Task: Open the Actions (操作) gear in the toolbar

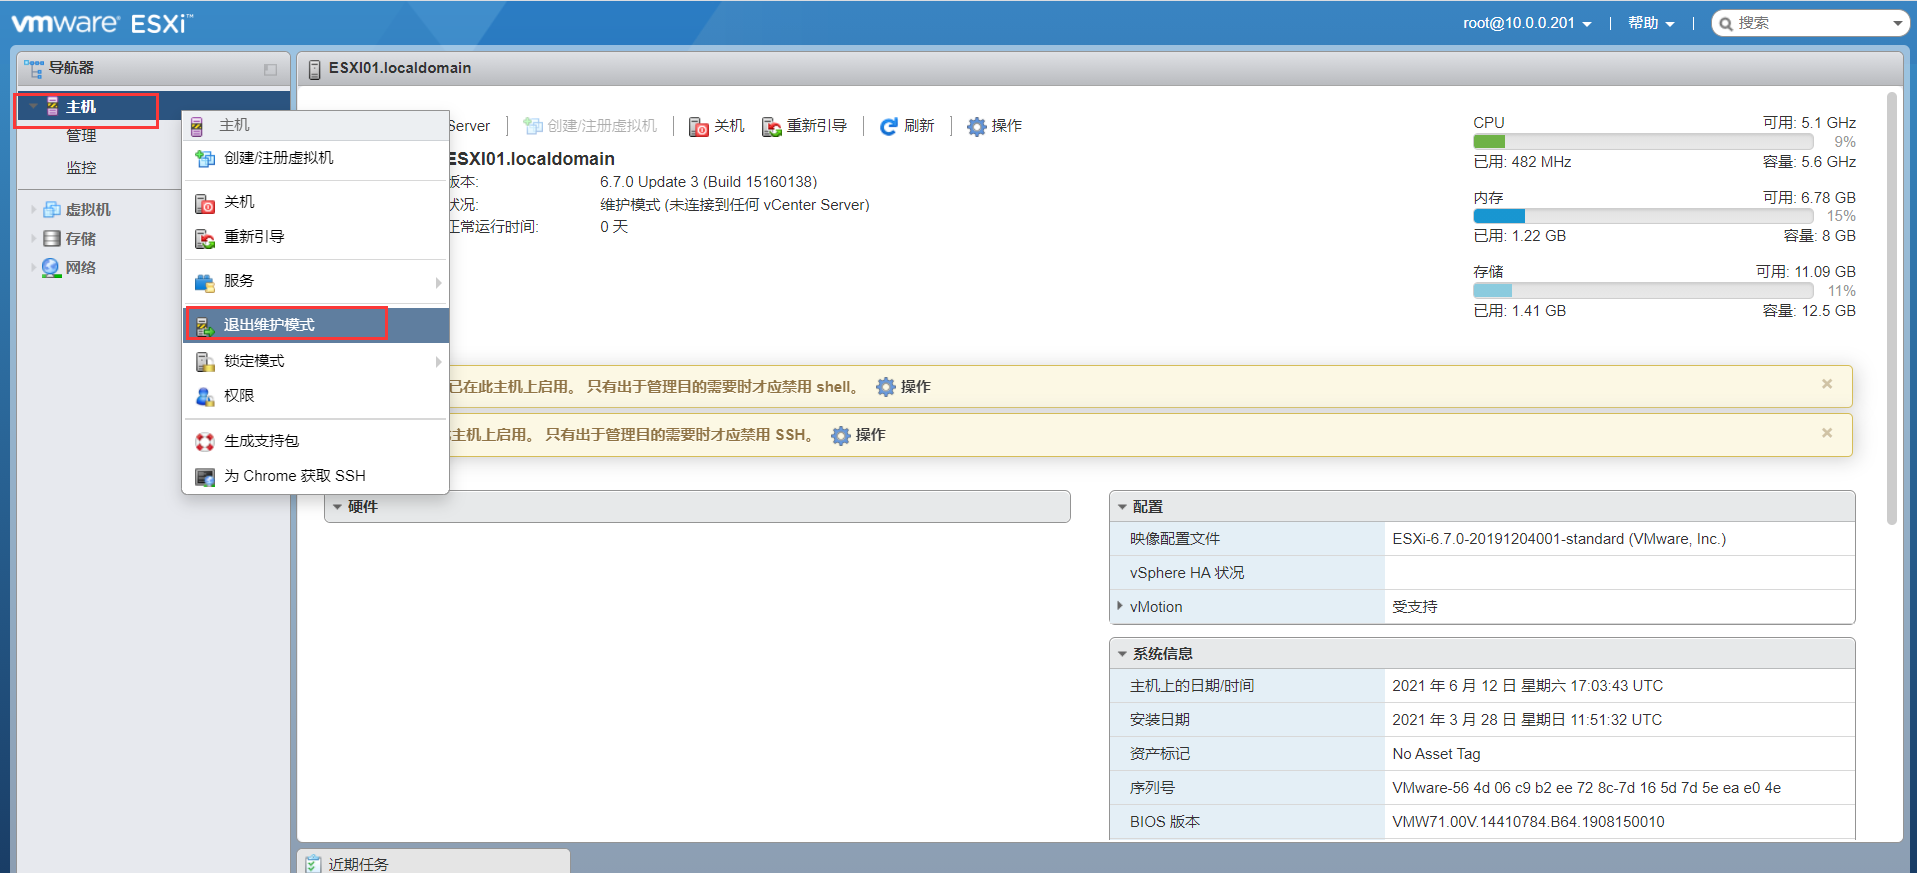Action: coord(977,126)
